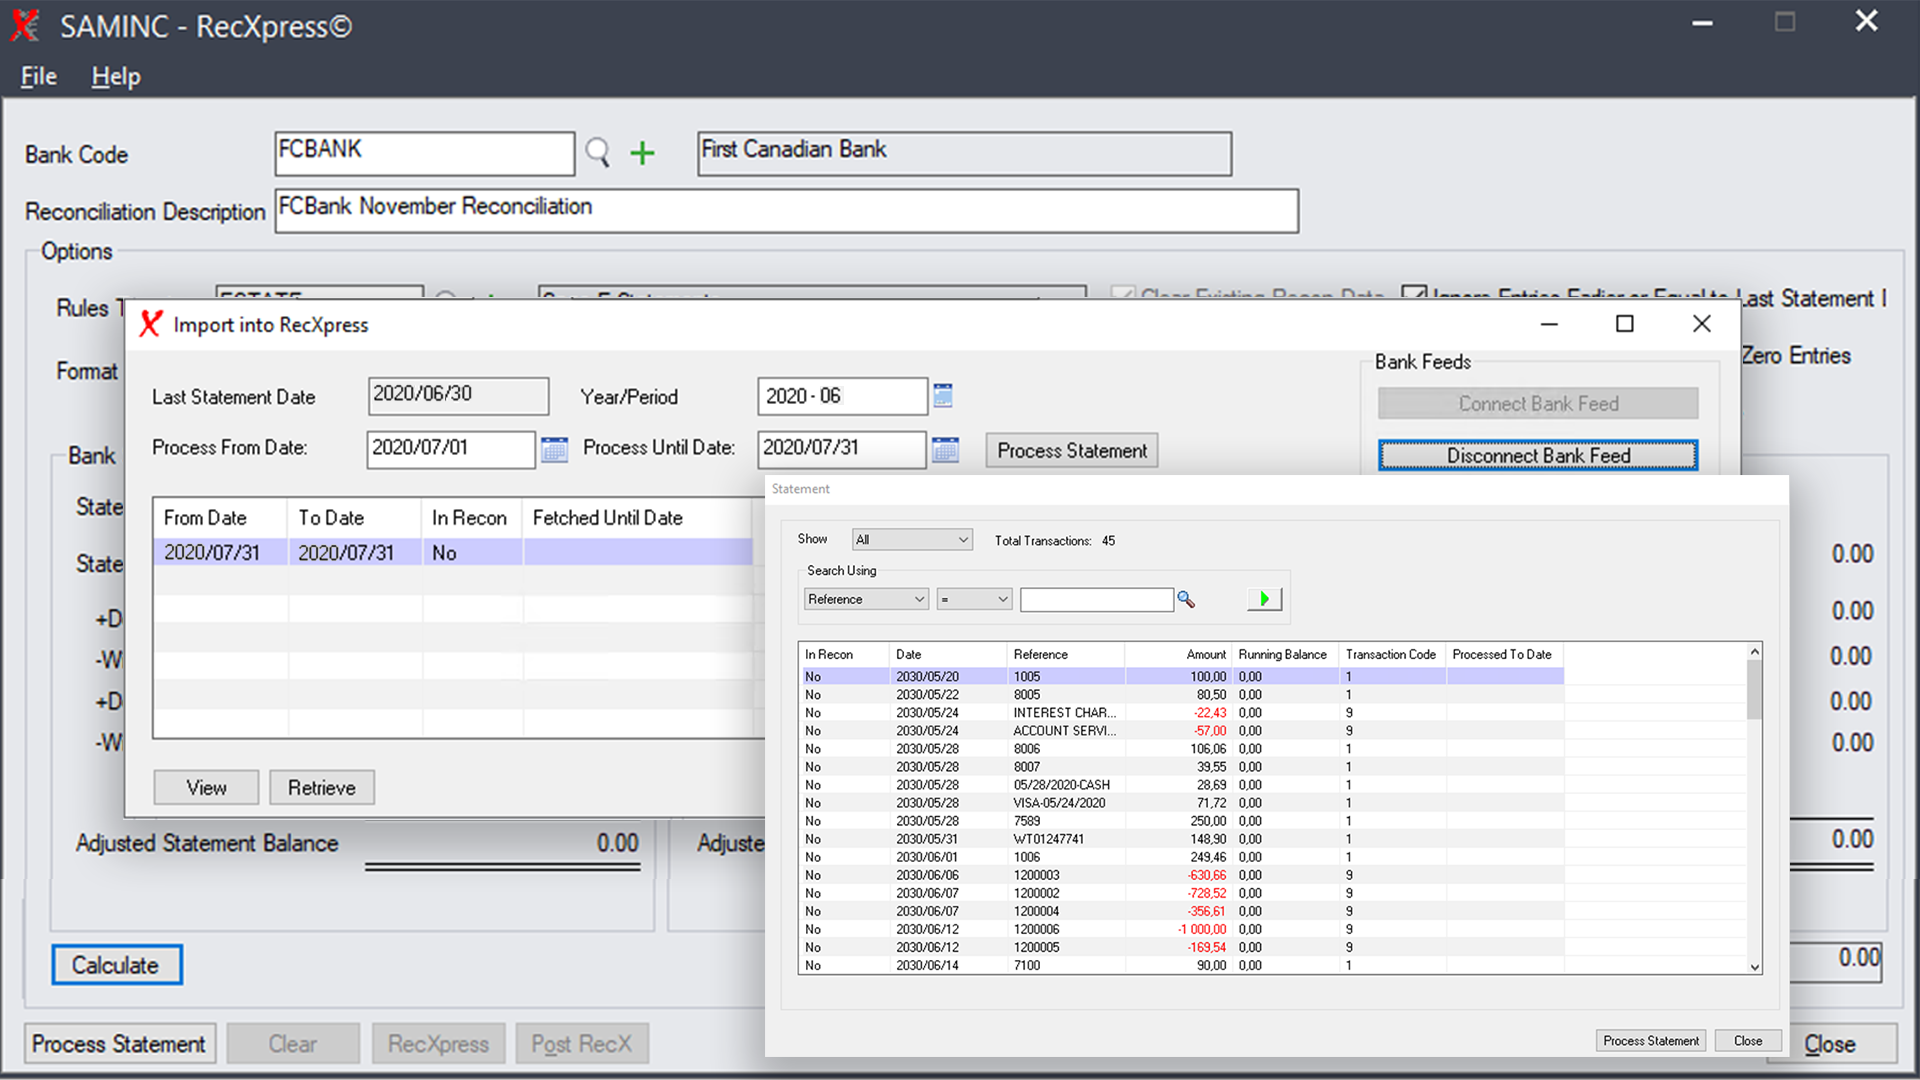1920x1080 pixels.
Task: Open the equals operator dropdown
Action: (973, 598)
